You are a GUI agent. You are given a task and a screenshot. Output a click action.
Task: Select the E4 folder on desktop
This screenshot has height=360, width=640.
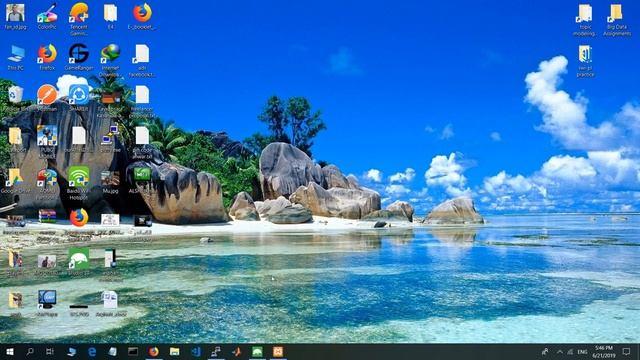click(x=111, y=16)
